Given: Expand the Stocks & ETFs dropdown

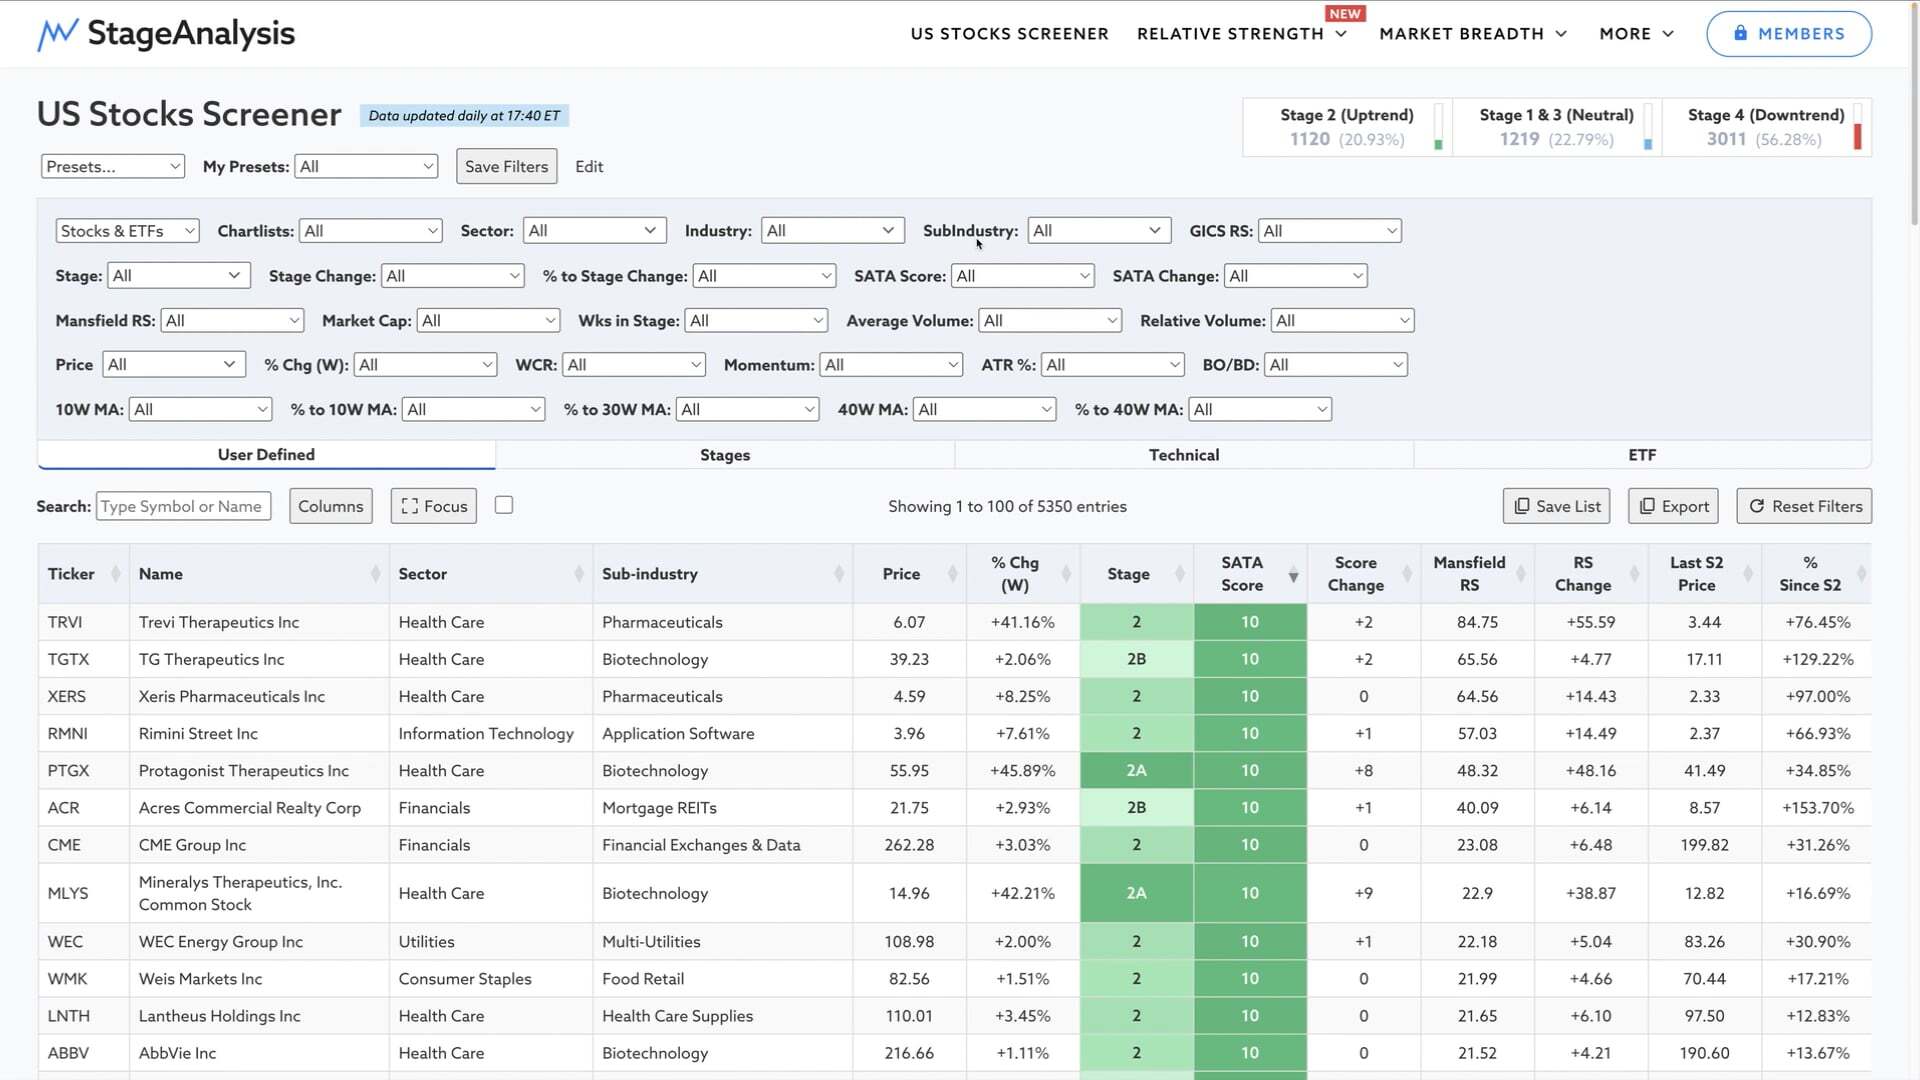Looking at the screenshot, I should (127, 231).
